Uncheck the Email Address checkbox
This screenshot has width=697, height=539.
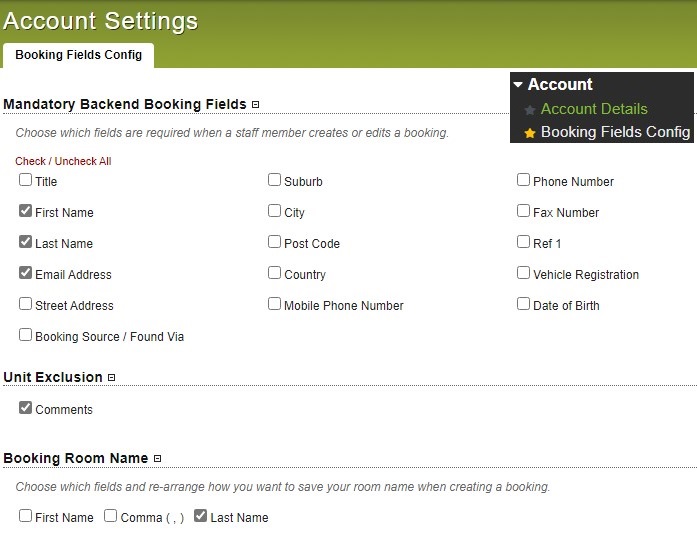pyautogui.click(x=25, y=273)
